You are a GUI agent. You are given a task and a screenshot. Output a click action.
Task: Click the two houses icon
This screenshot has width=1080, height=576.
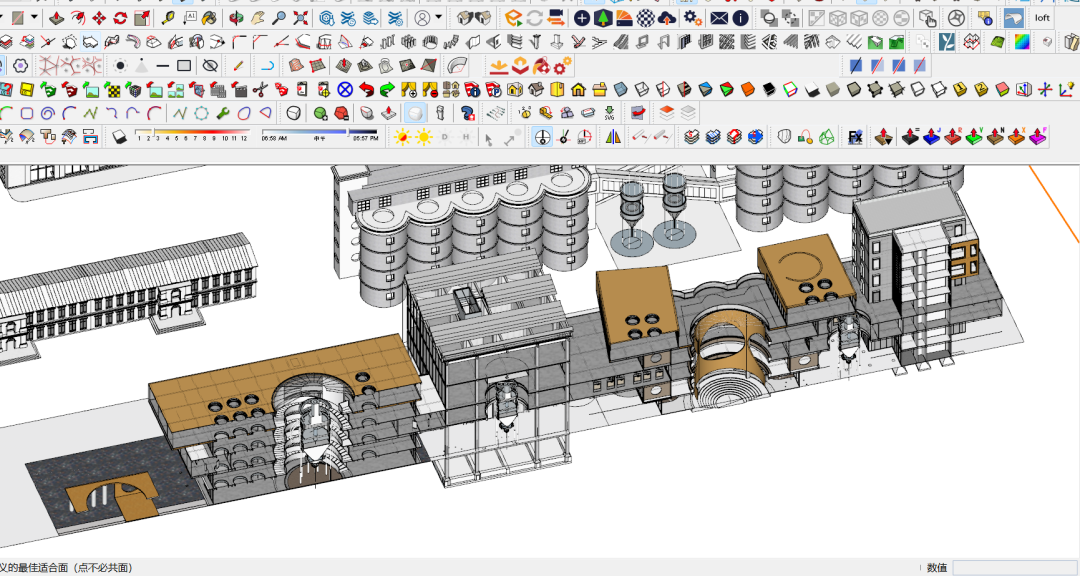click(x=475, y=18)
